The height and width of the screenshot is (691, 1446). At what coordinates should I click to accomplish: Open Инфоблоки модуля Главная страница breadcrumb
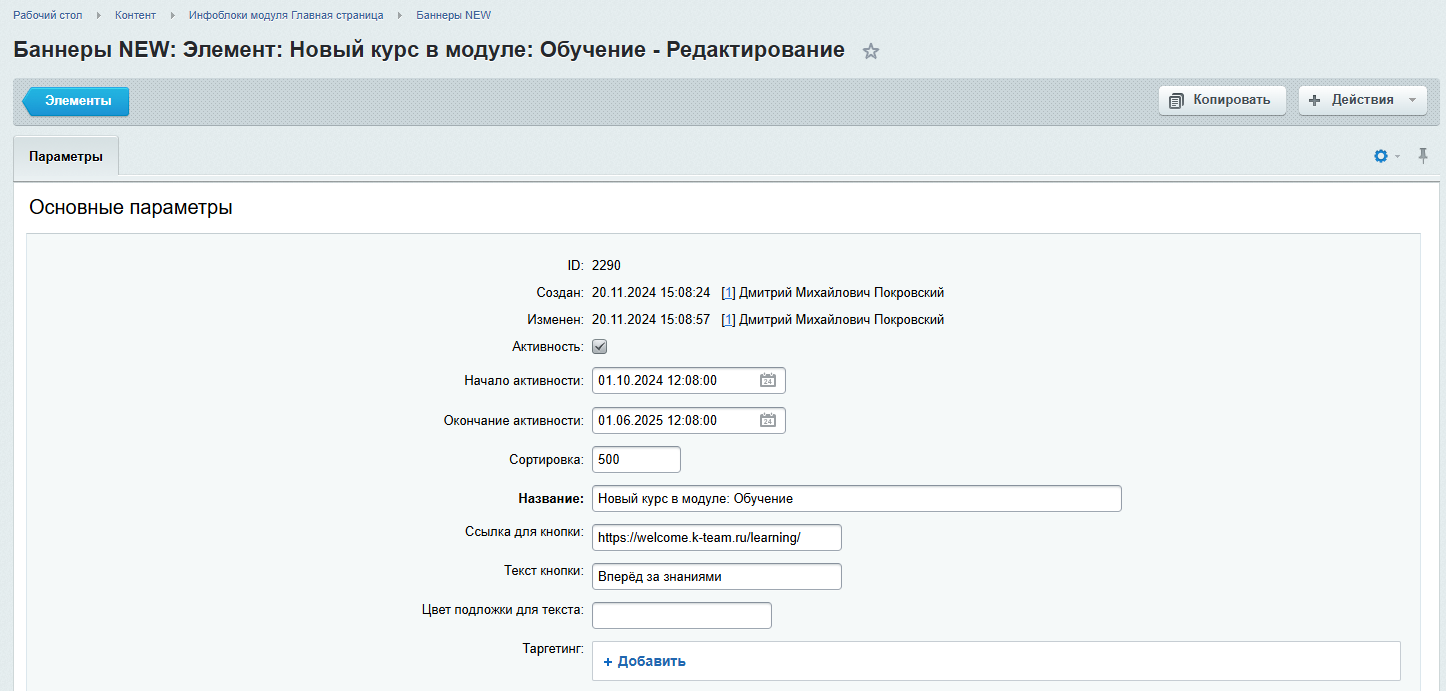[x=286, y=15]
